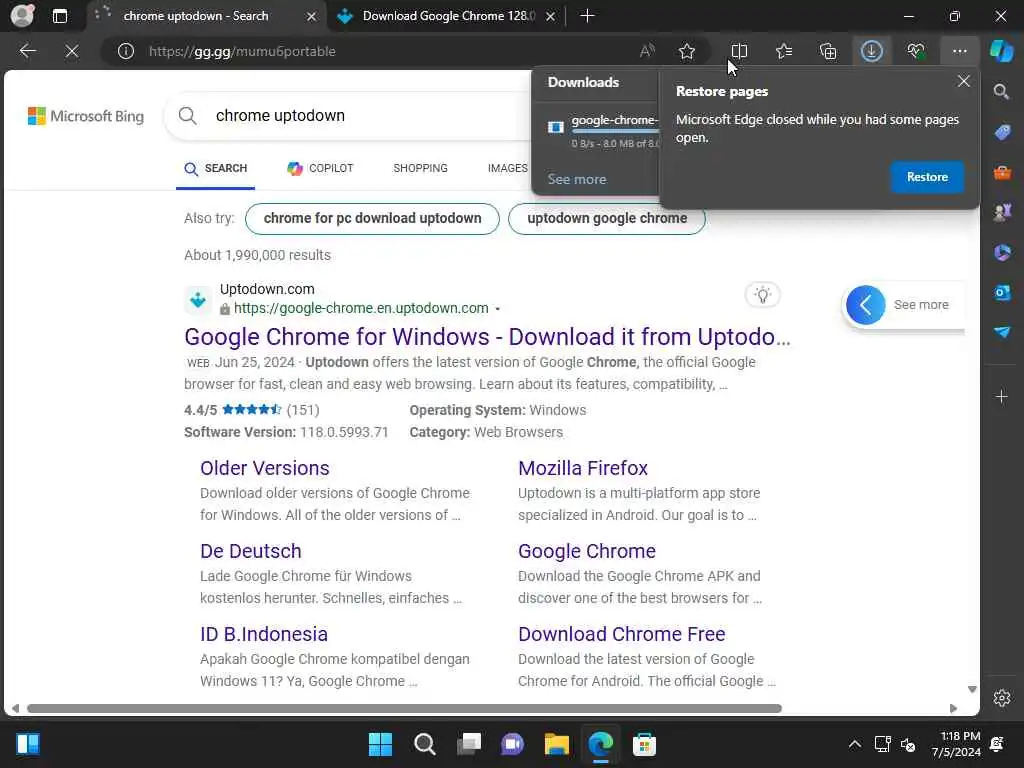This screenshot has height=768, width=1024.
Task: Open the Older Versions sublink
Action: [x=264, y=468]
